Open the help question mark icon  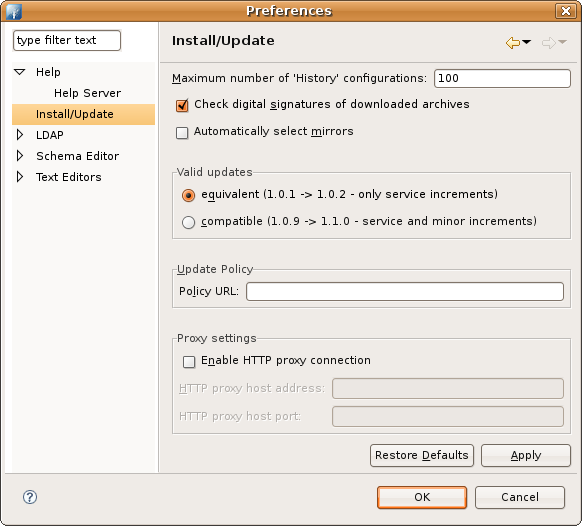pyautogui.click(x=30, y=497)
